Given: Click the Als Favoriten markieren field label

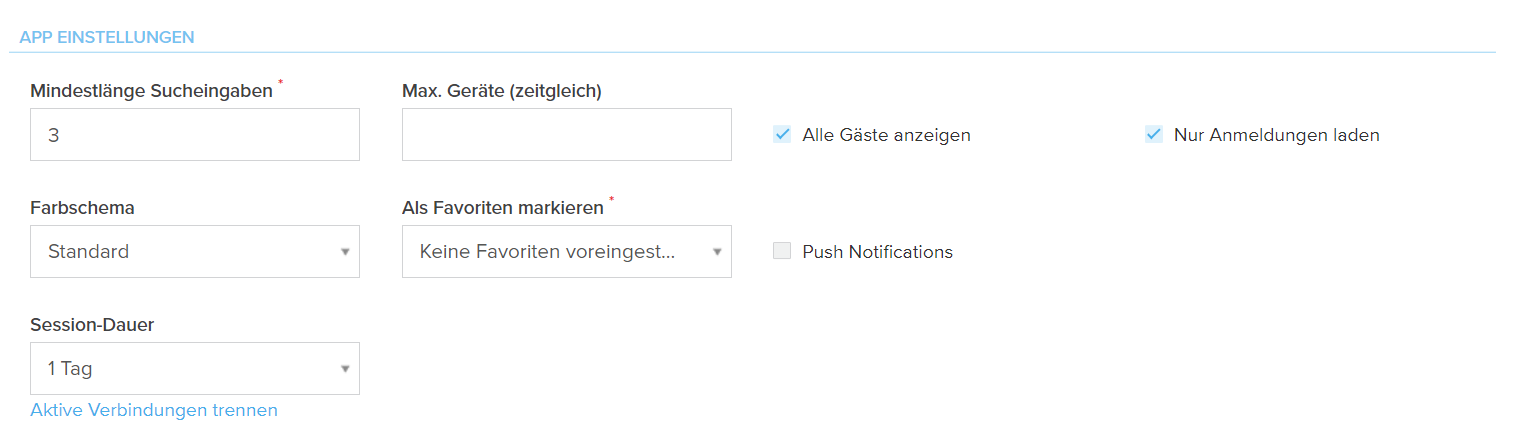Looking at the screenshot, I should point(502,208).
